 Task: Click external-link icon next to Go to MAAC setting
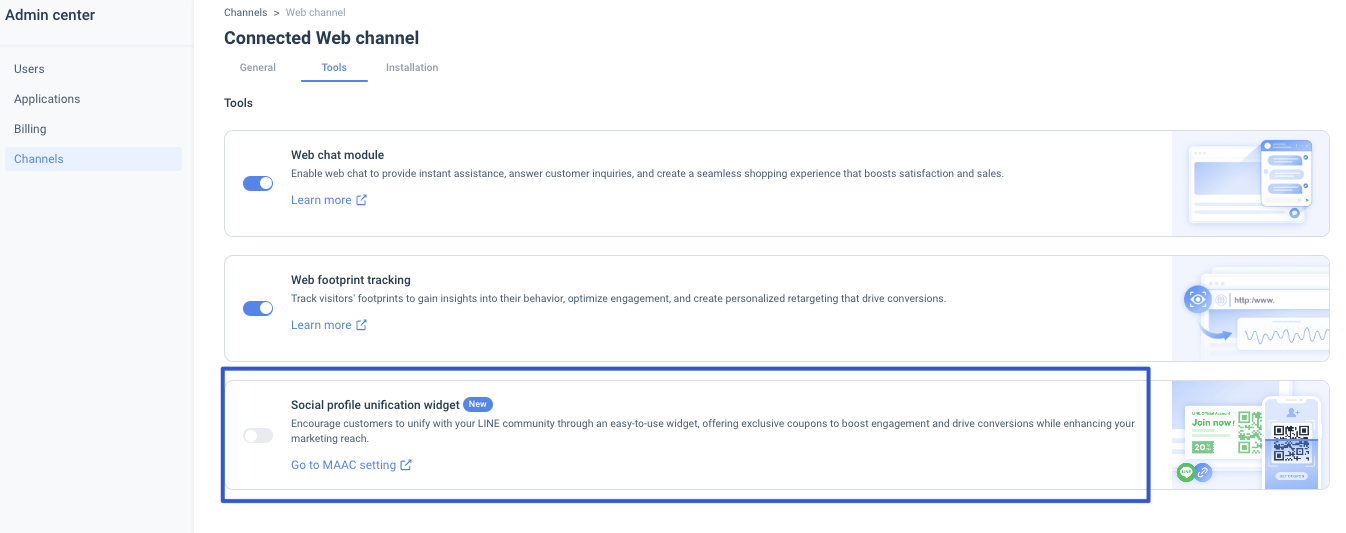[406, 465]
